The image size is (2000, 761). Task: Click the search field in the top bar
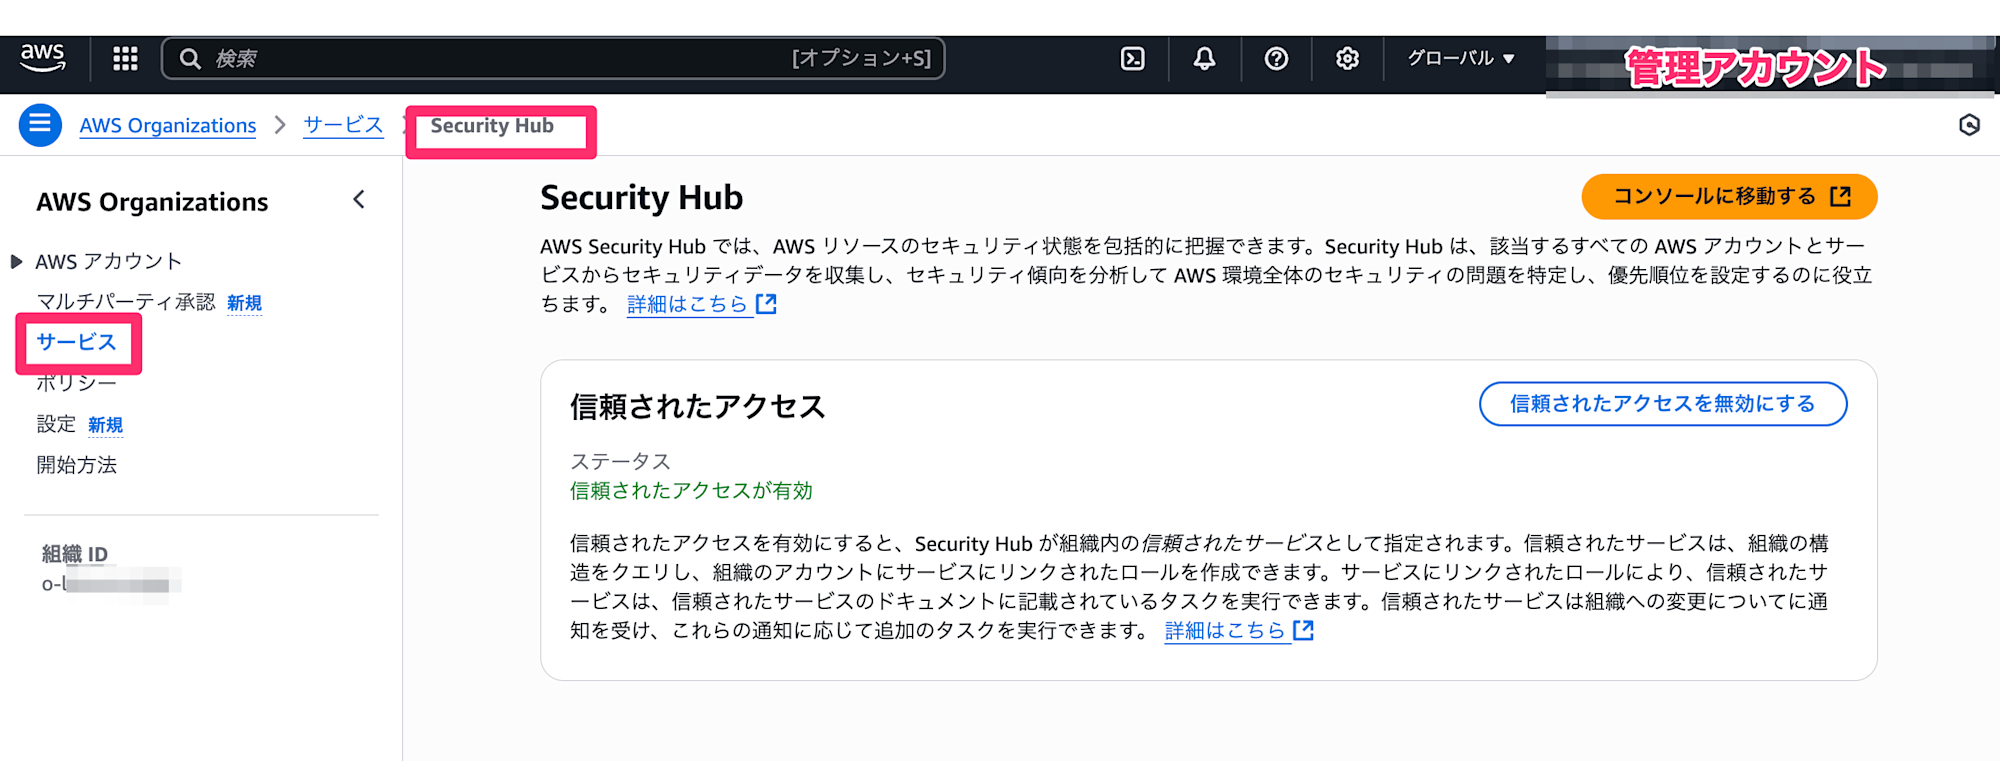553,59
